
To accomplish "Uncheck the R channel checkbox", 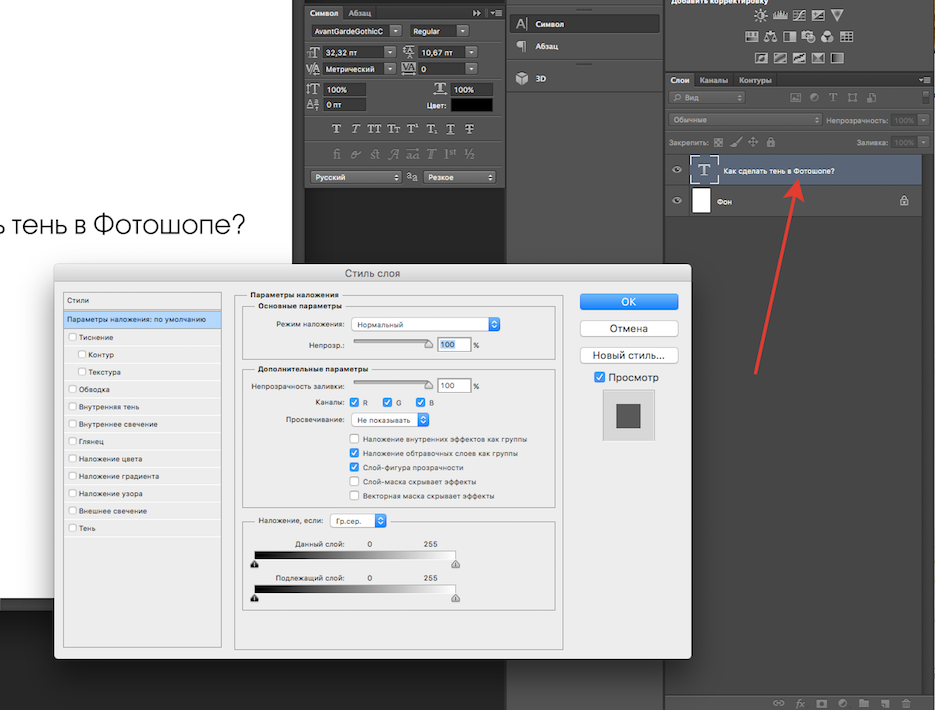I will (354, 402).
